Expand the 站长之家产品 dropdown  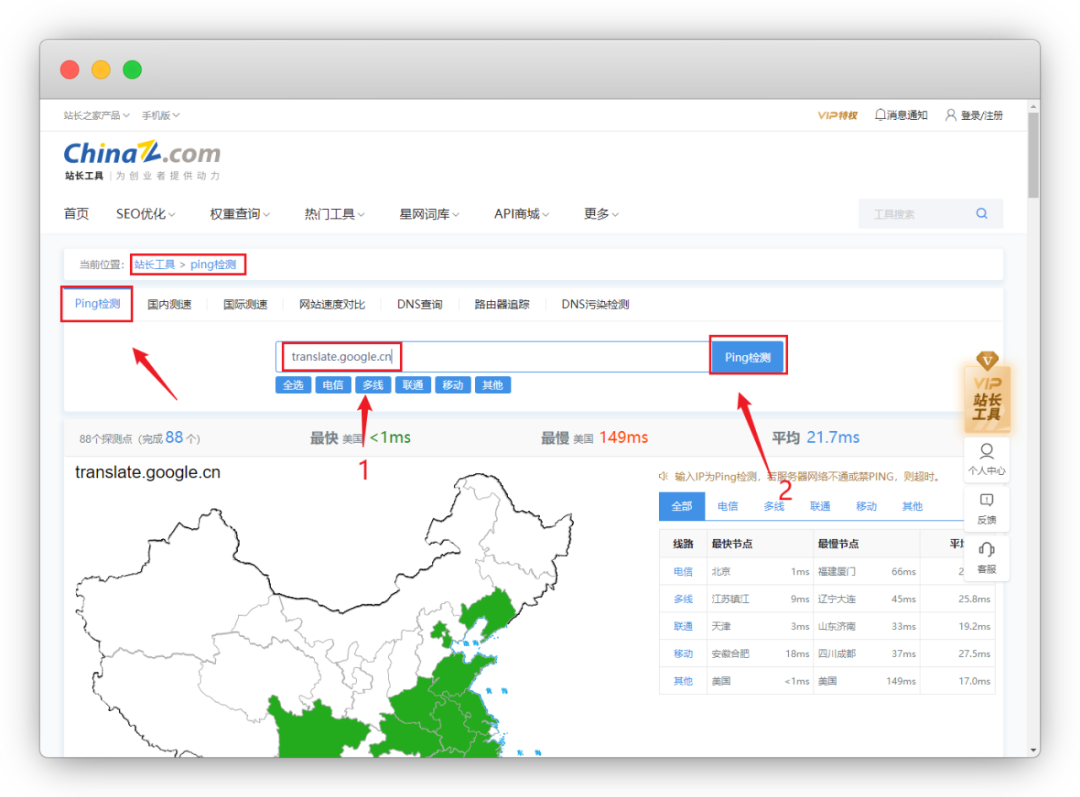pos(96,115)
